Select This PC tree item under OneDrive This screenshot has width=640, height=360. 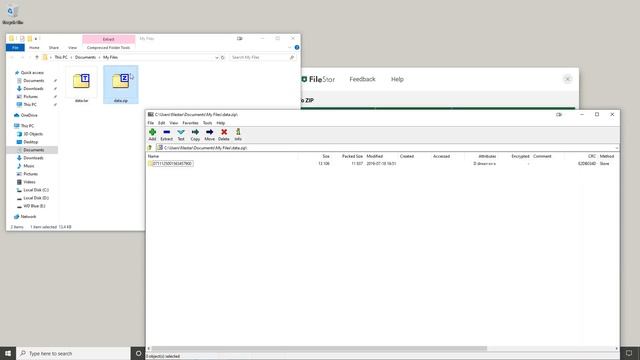(27, 126)
